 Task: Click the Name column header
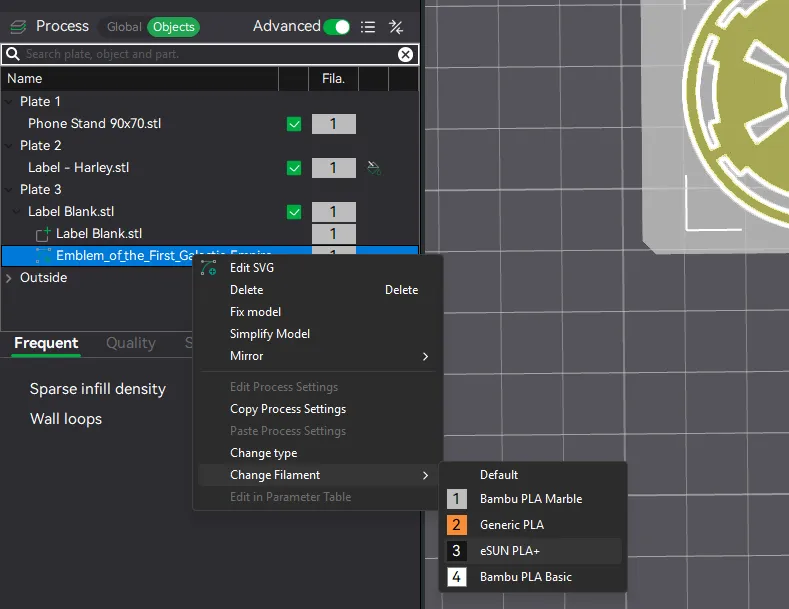pos(25,79)
